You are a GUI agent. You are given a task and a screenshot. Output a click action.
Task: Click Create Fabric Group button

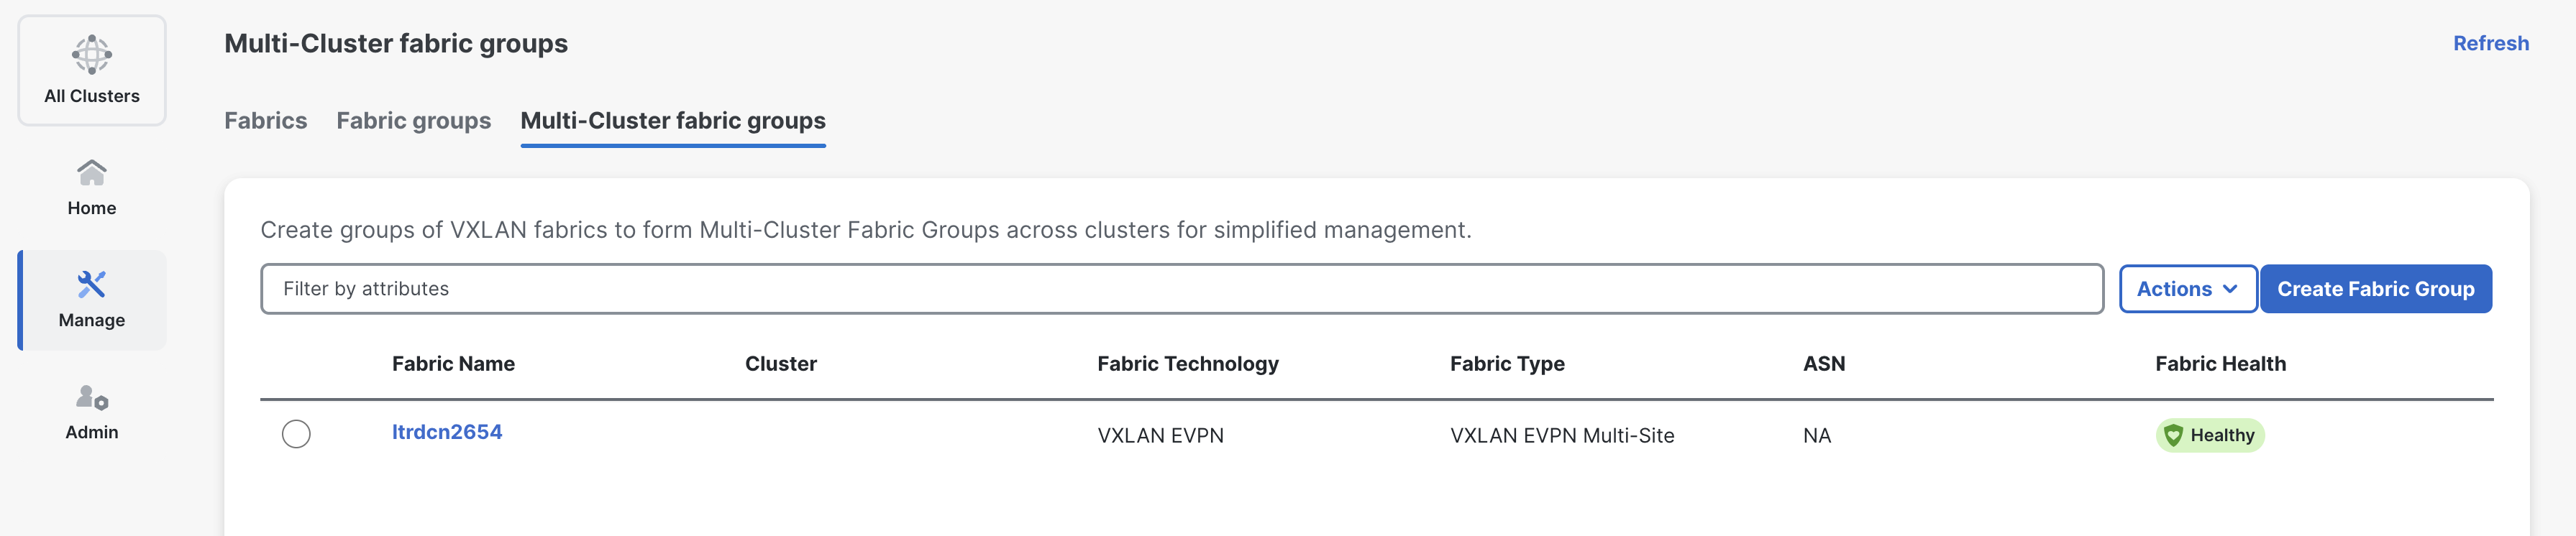(x=2376, y=289)
